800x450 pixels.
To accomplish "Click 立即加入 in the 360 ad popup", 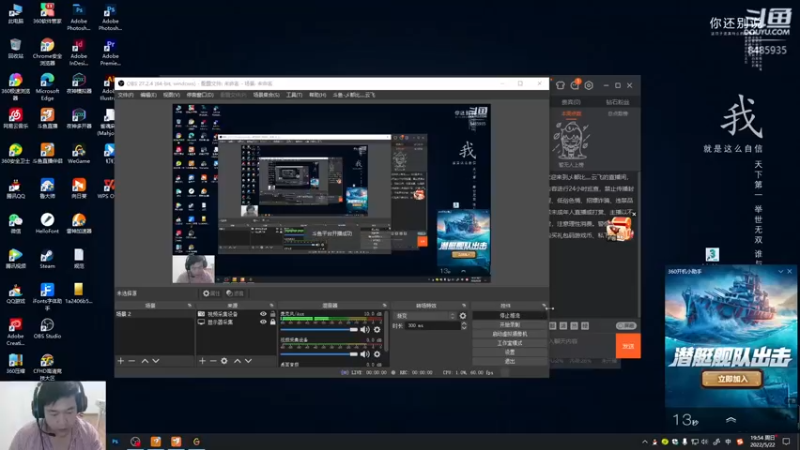I will click(x=732, y=379).
